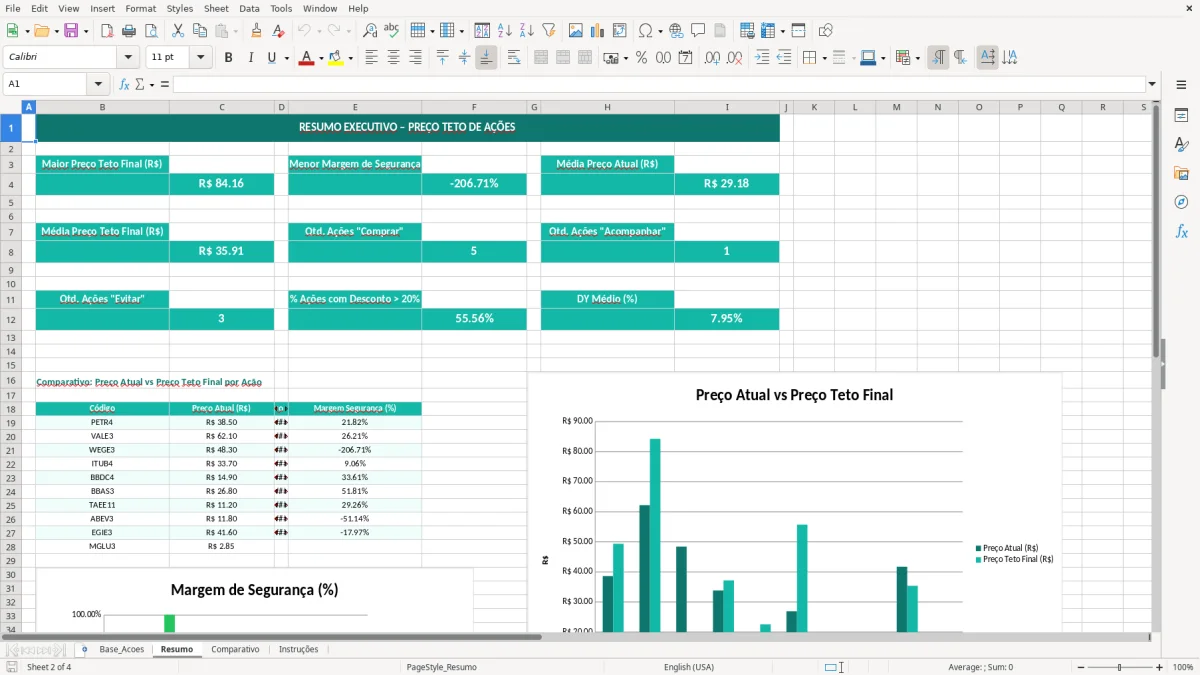
Task: Open the Data menu
Action: coord(249,8)
